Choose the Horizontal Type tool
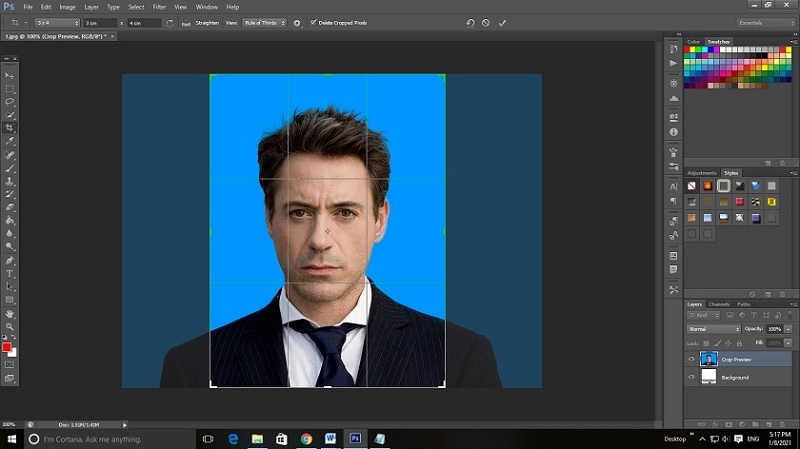The width and height of the screenshot is (800, 449). tap(10, 273)
